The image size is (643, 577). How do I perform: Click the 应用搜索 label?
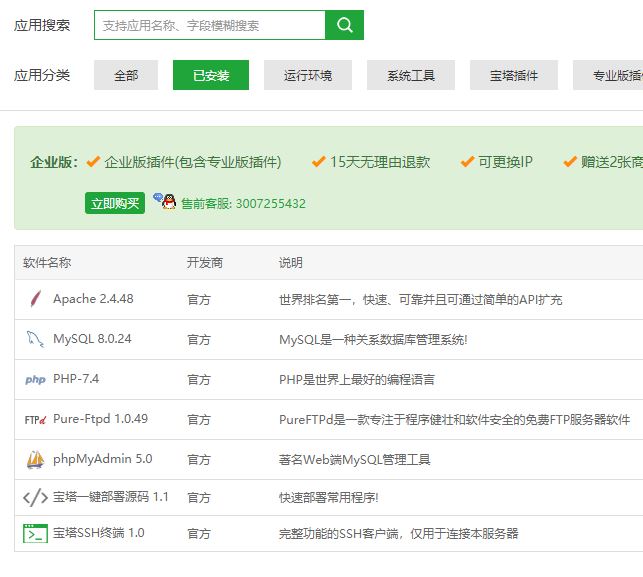[42, 25]
